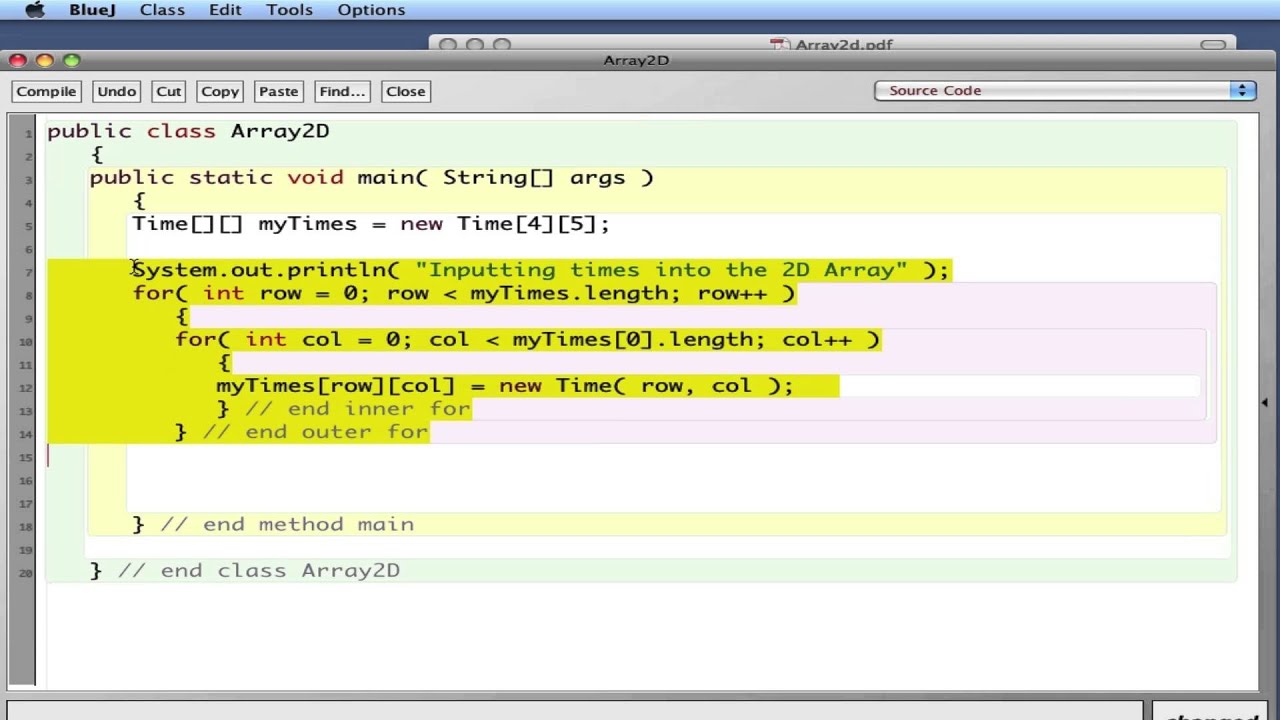1280x720 pixels.
Task: Click the '// end class Array2D' comment
Action: pos(259,571)
